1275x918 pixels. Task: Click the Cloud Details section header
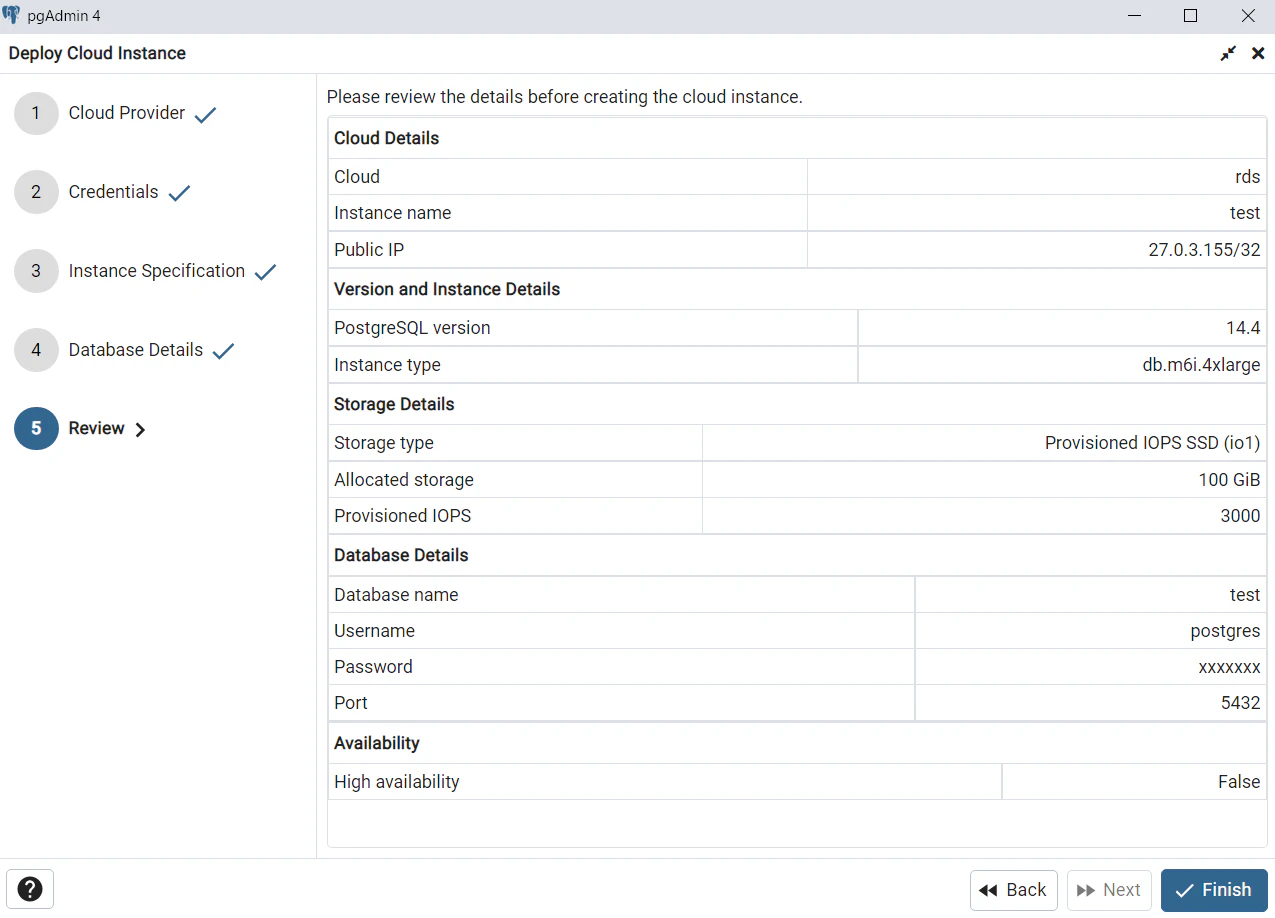pyautogui.click(x=386, y=138)
